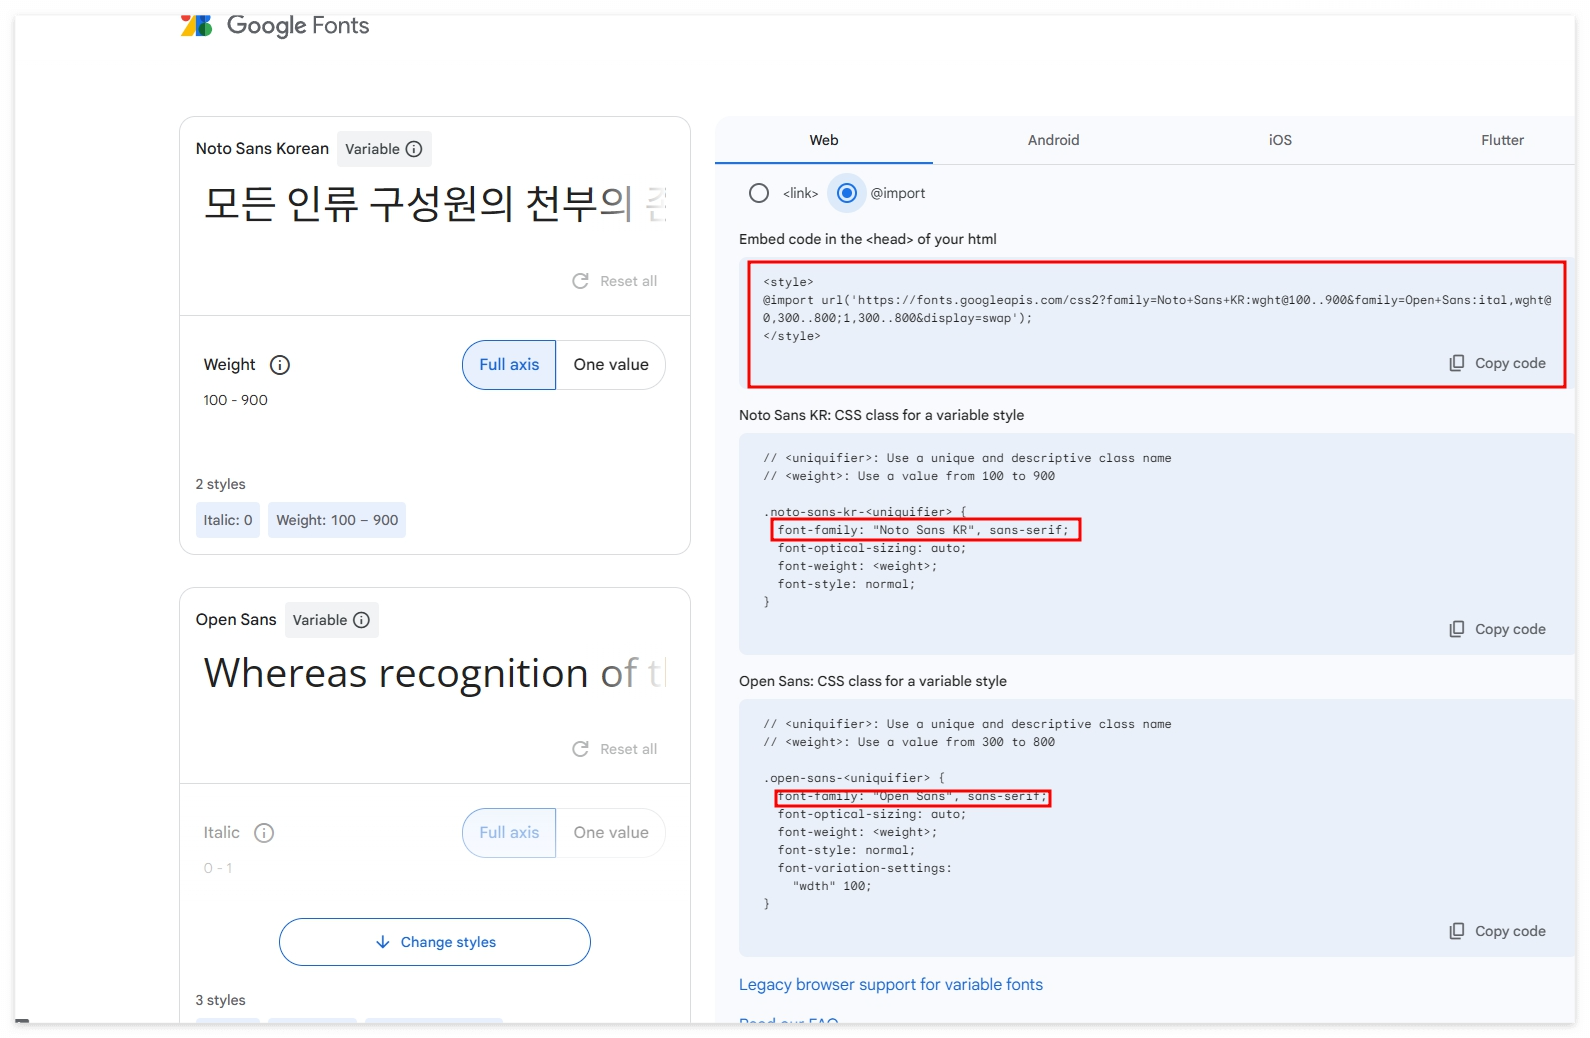The height and width of the screenshot is (1038, 1590).
Task: Click the Open Sans font-family line
Action: coord(912,797)
